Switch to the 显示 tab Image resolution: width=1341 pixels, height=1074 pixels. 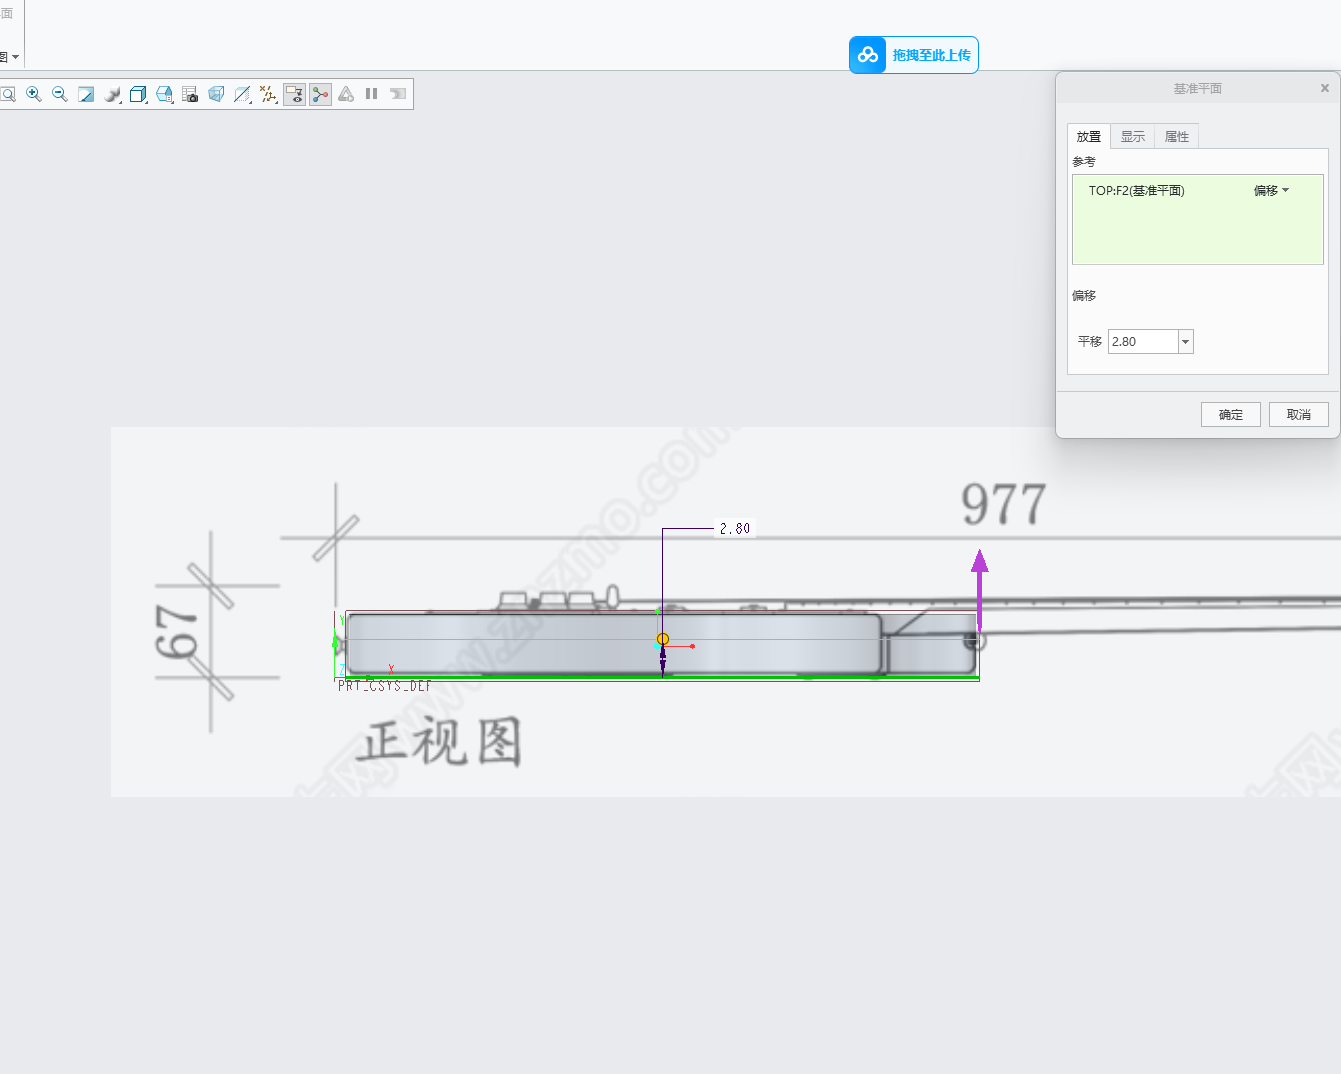1133,137
